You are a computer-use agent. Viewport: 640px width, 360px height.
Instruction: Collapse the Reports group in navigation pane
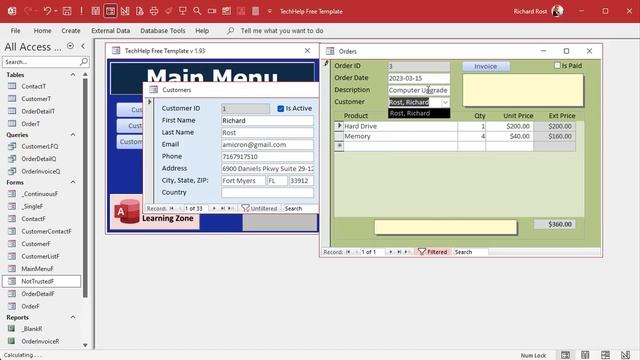(x=73, y=317)
